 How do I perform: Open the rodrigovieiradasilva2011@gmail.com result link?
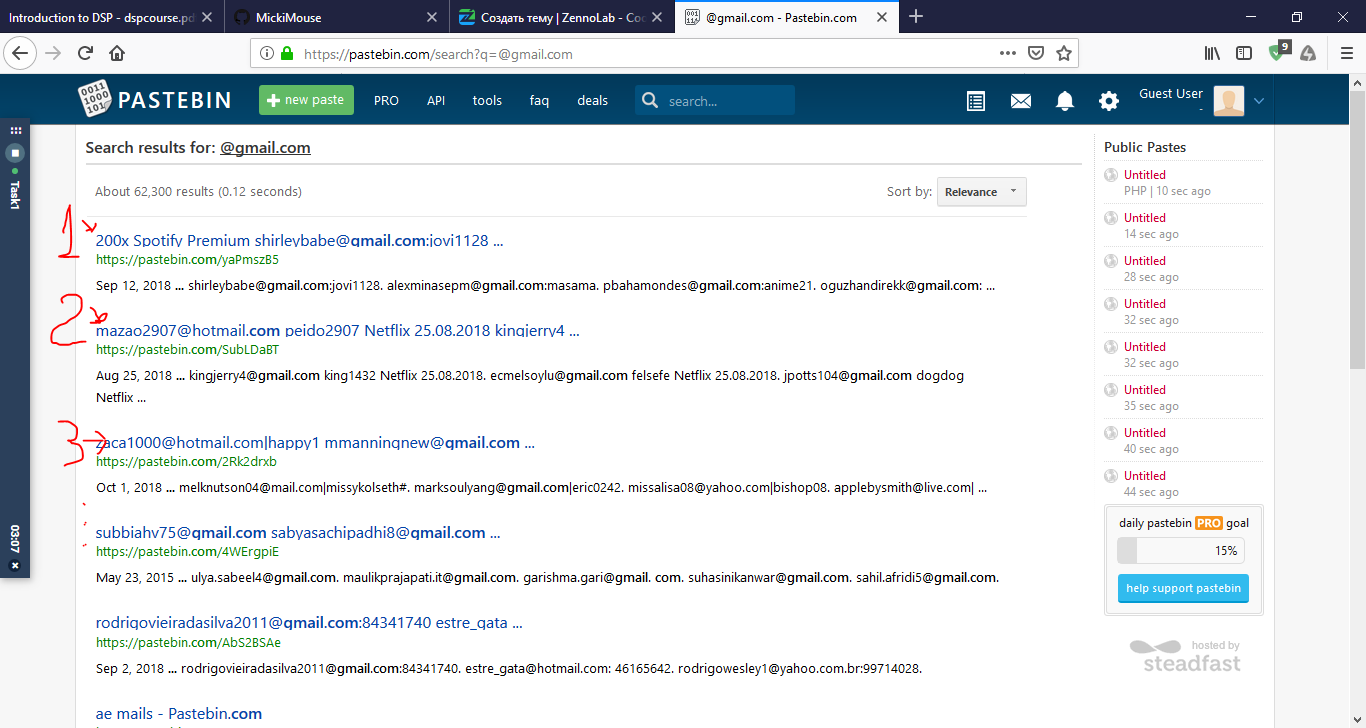tap(309, 622)
